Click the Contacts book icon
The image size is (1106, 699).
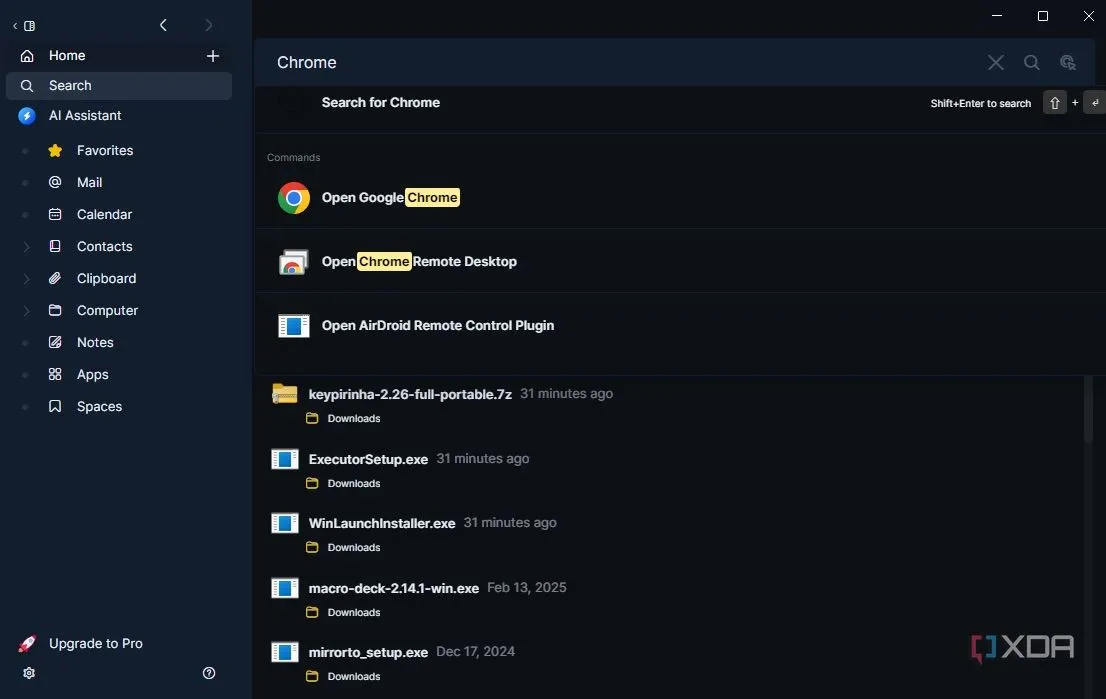55,246
